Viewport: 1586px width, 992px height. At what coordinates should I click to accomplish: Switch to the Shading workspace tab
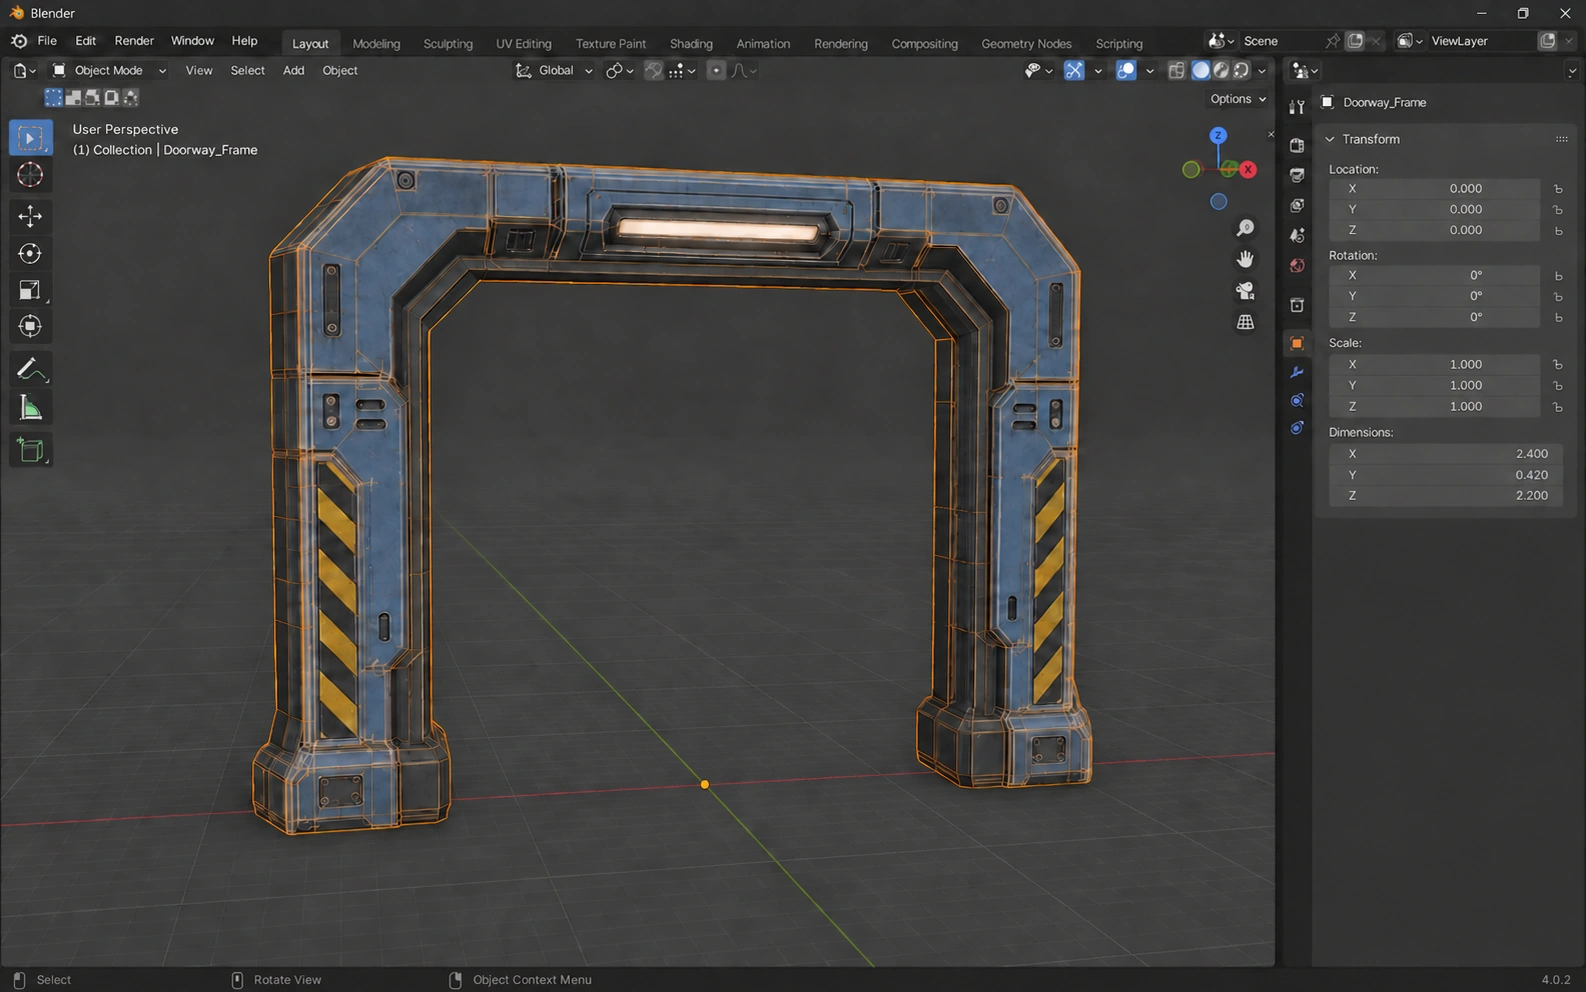click(691, 44)
